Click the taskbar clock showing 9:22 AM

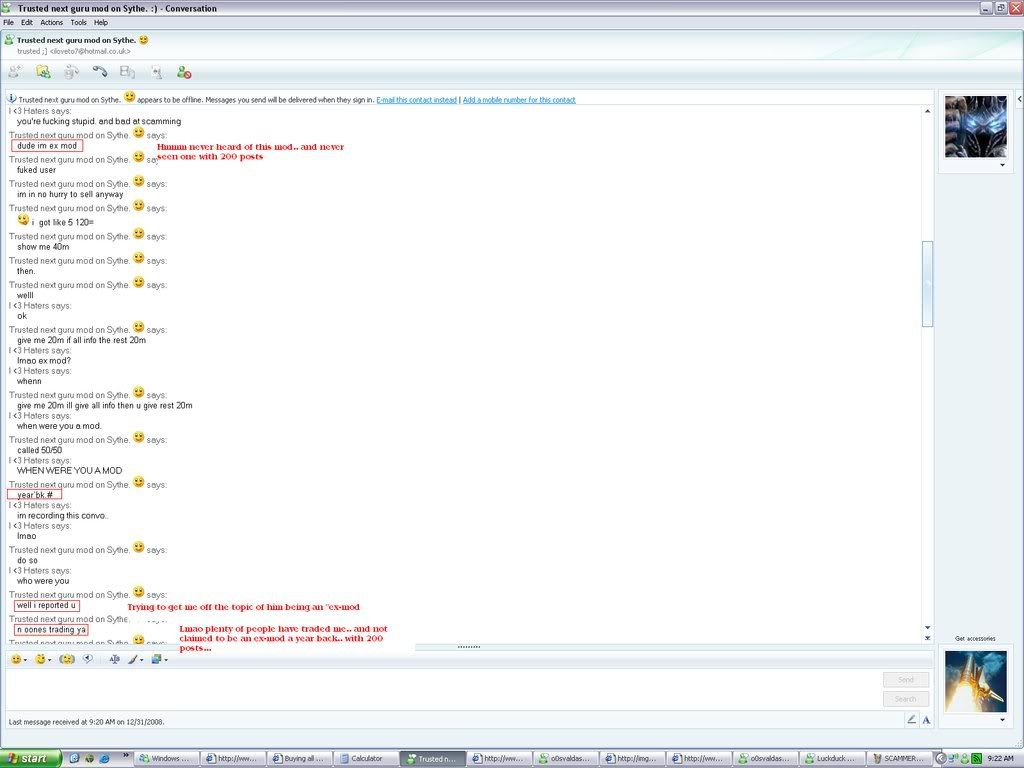tap(1000, 758)
